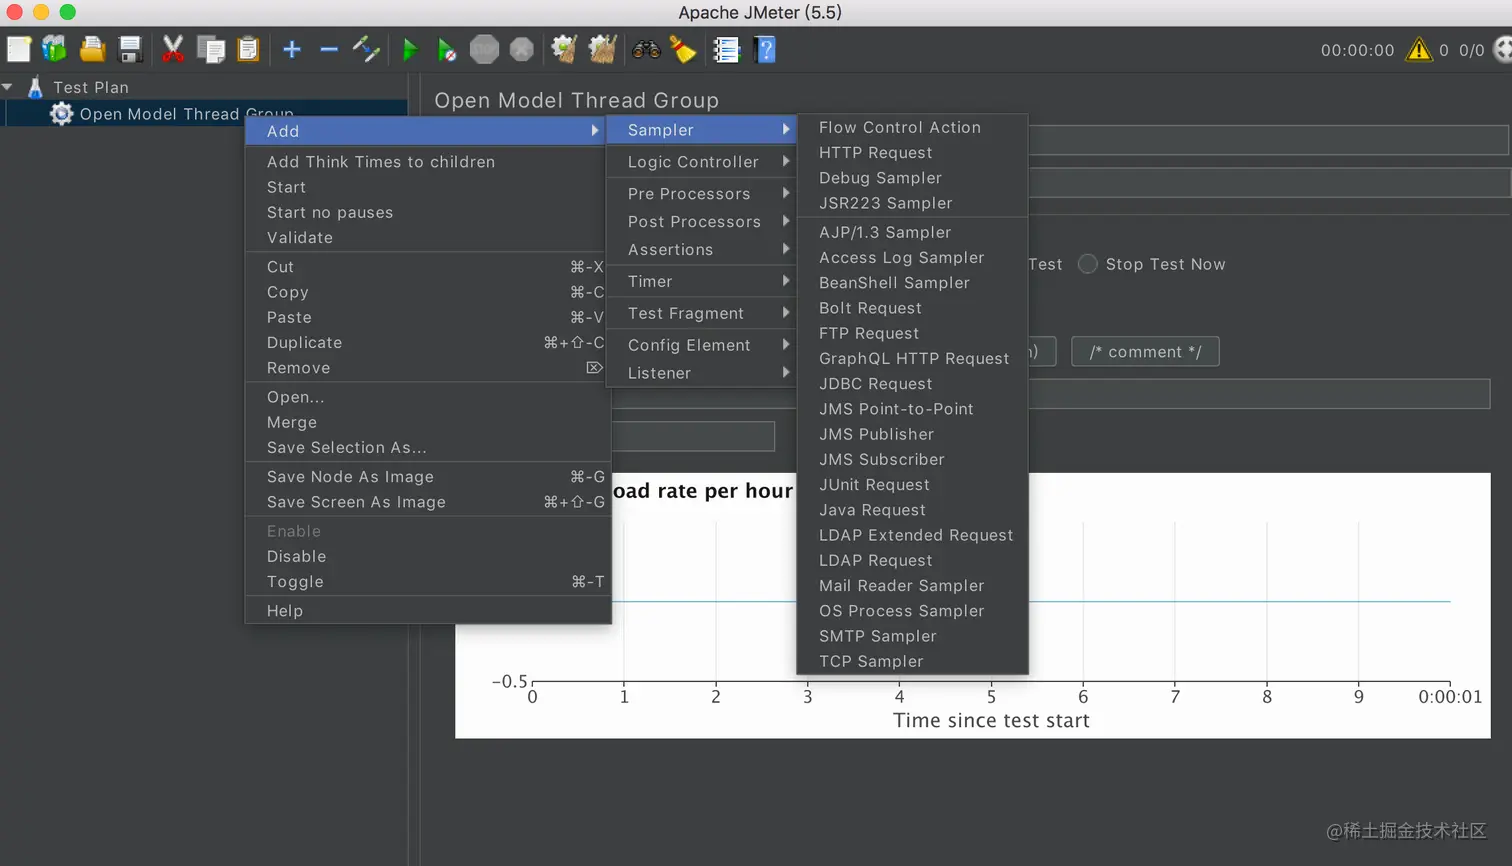1512x866 pixels.
Task: Click the New test plan icon
Action: pyautogui.click(x=19, y=49)
